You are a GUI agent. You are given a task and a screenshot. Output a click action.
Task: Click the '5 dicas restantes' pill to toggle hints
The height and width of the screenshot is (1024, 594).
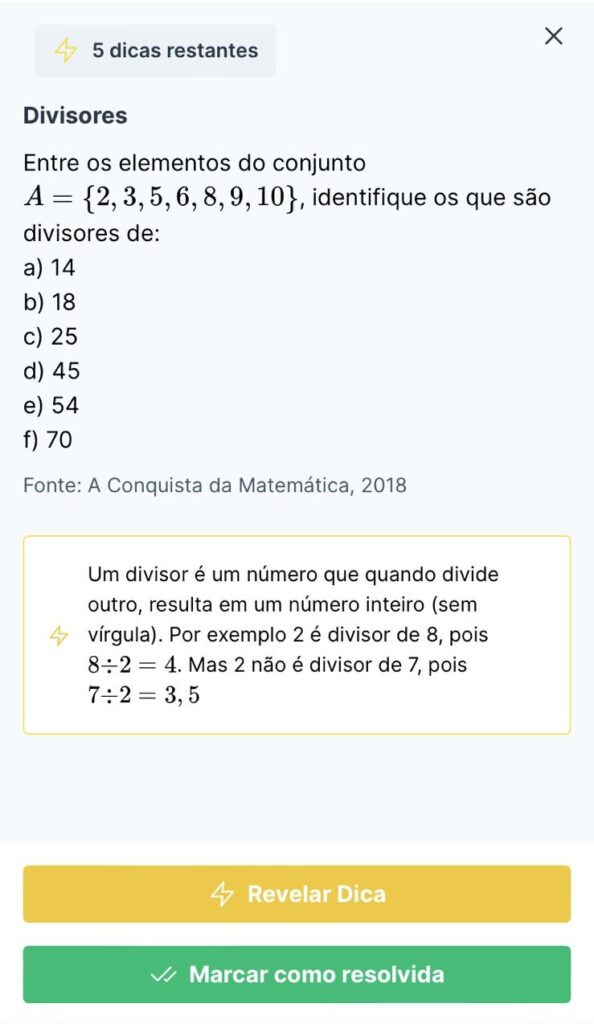155,48
